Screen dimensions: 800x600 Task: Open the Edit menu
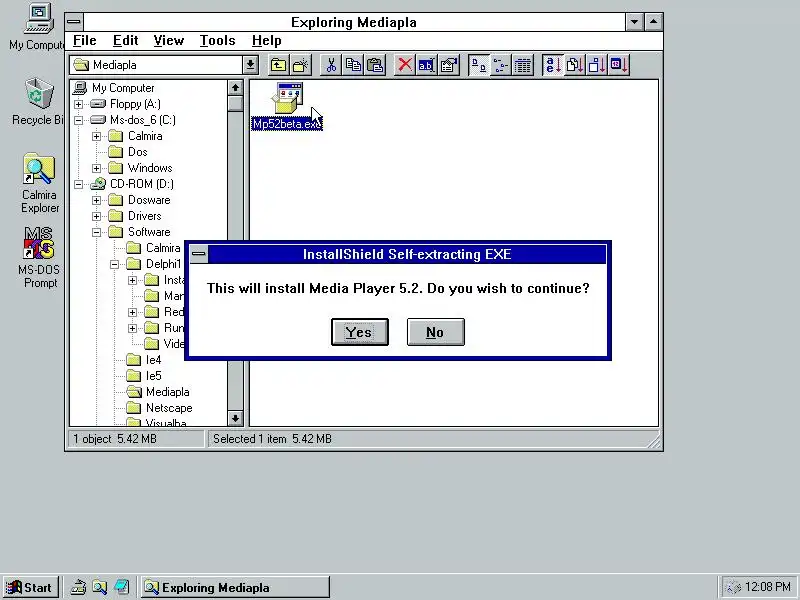click(126, 40)
